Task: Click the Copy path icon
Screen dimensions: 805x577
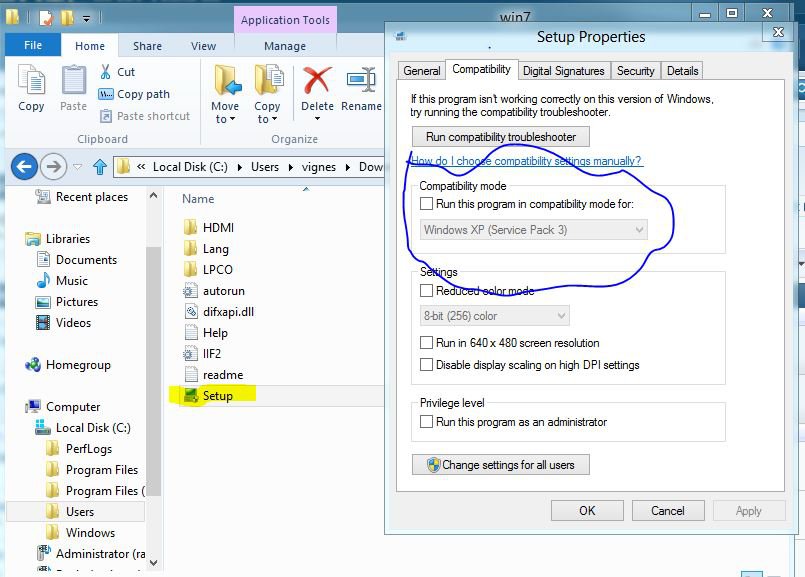Action: (x=106, y=94)
